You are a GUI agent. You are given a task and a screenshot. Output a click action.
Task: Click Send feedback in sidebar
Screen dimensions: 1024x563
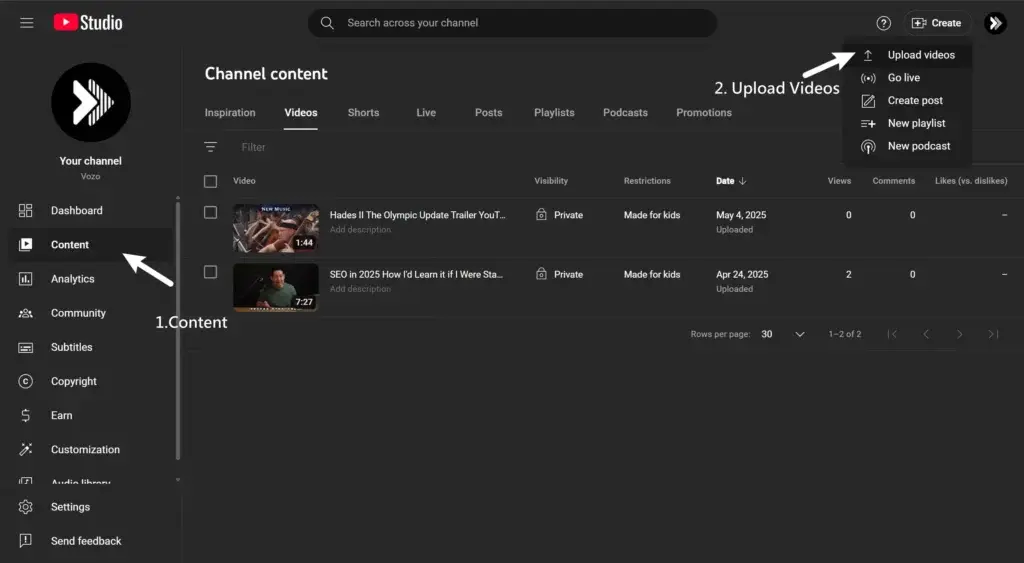(x=85, y=541)
